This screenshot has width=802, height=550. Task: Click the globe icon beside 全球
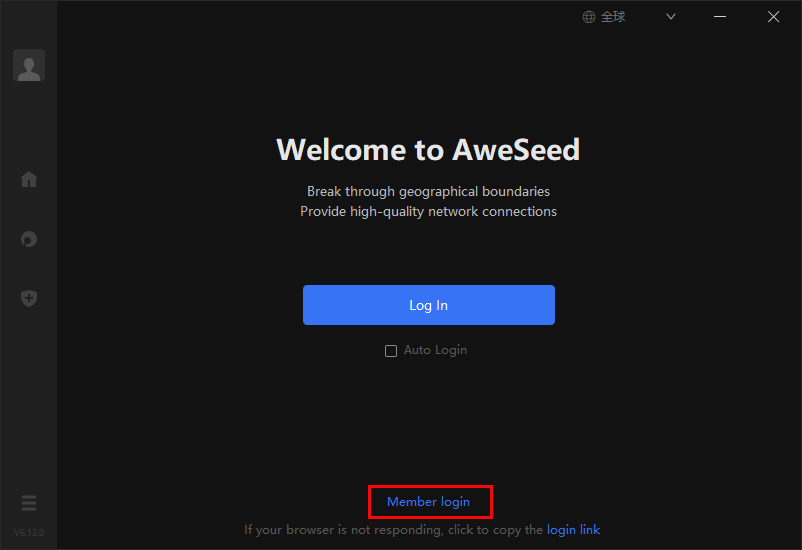pos(589,17)
